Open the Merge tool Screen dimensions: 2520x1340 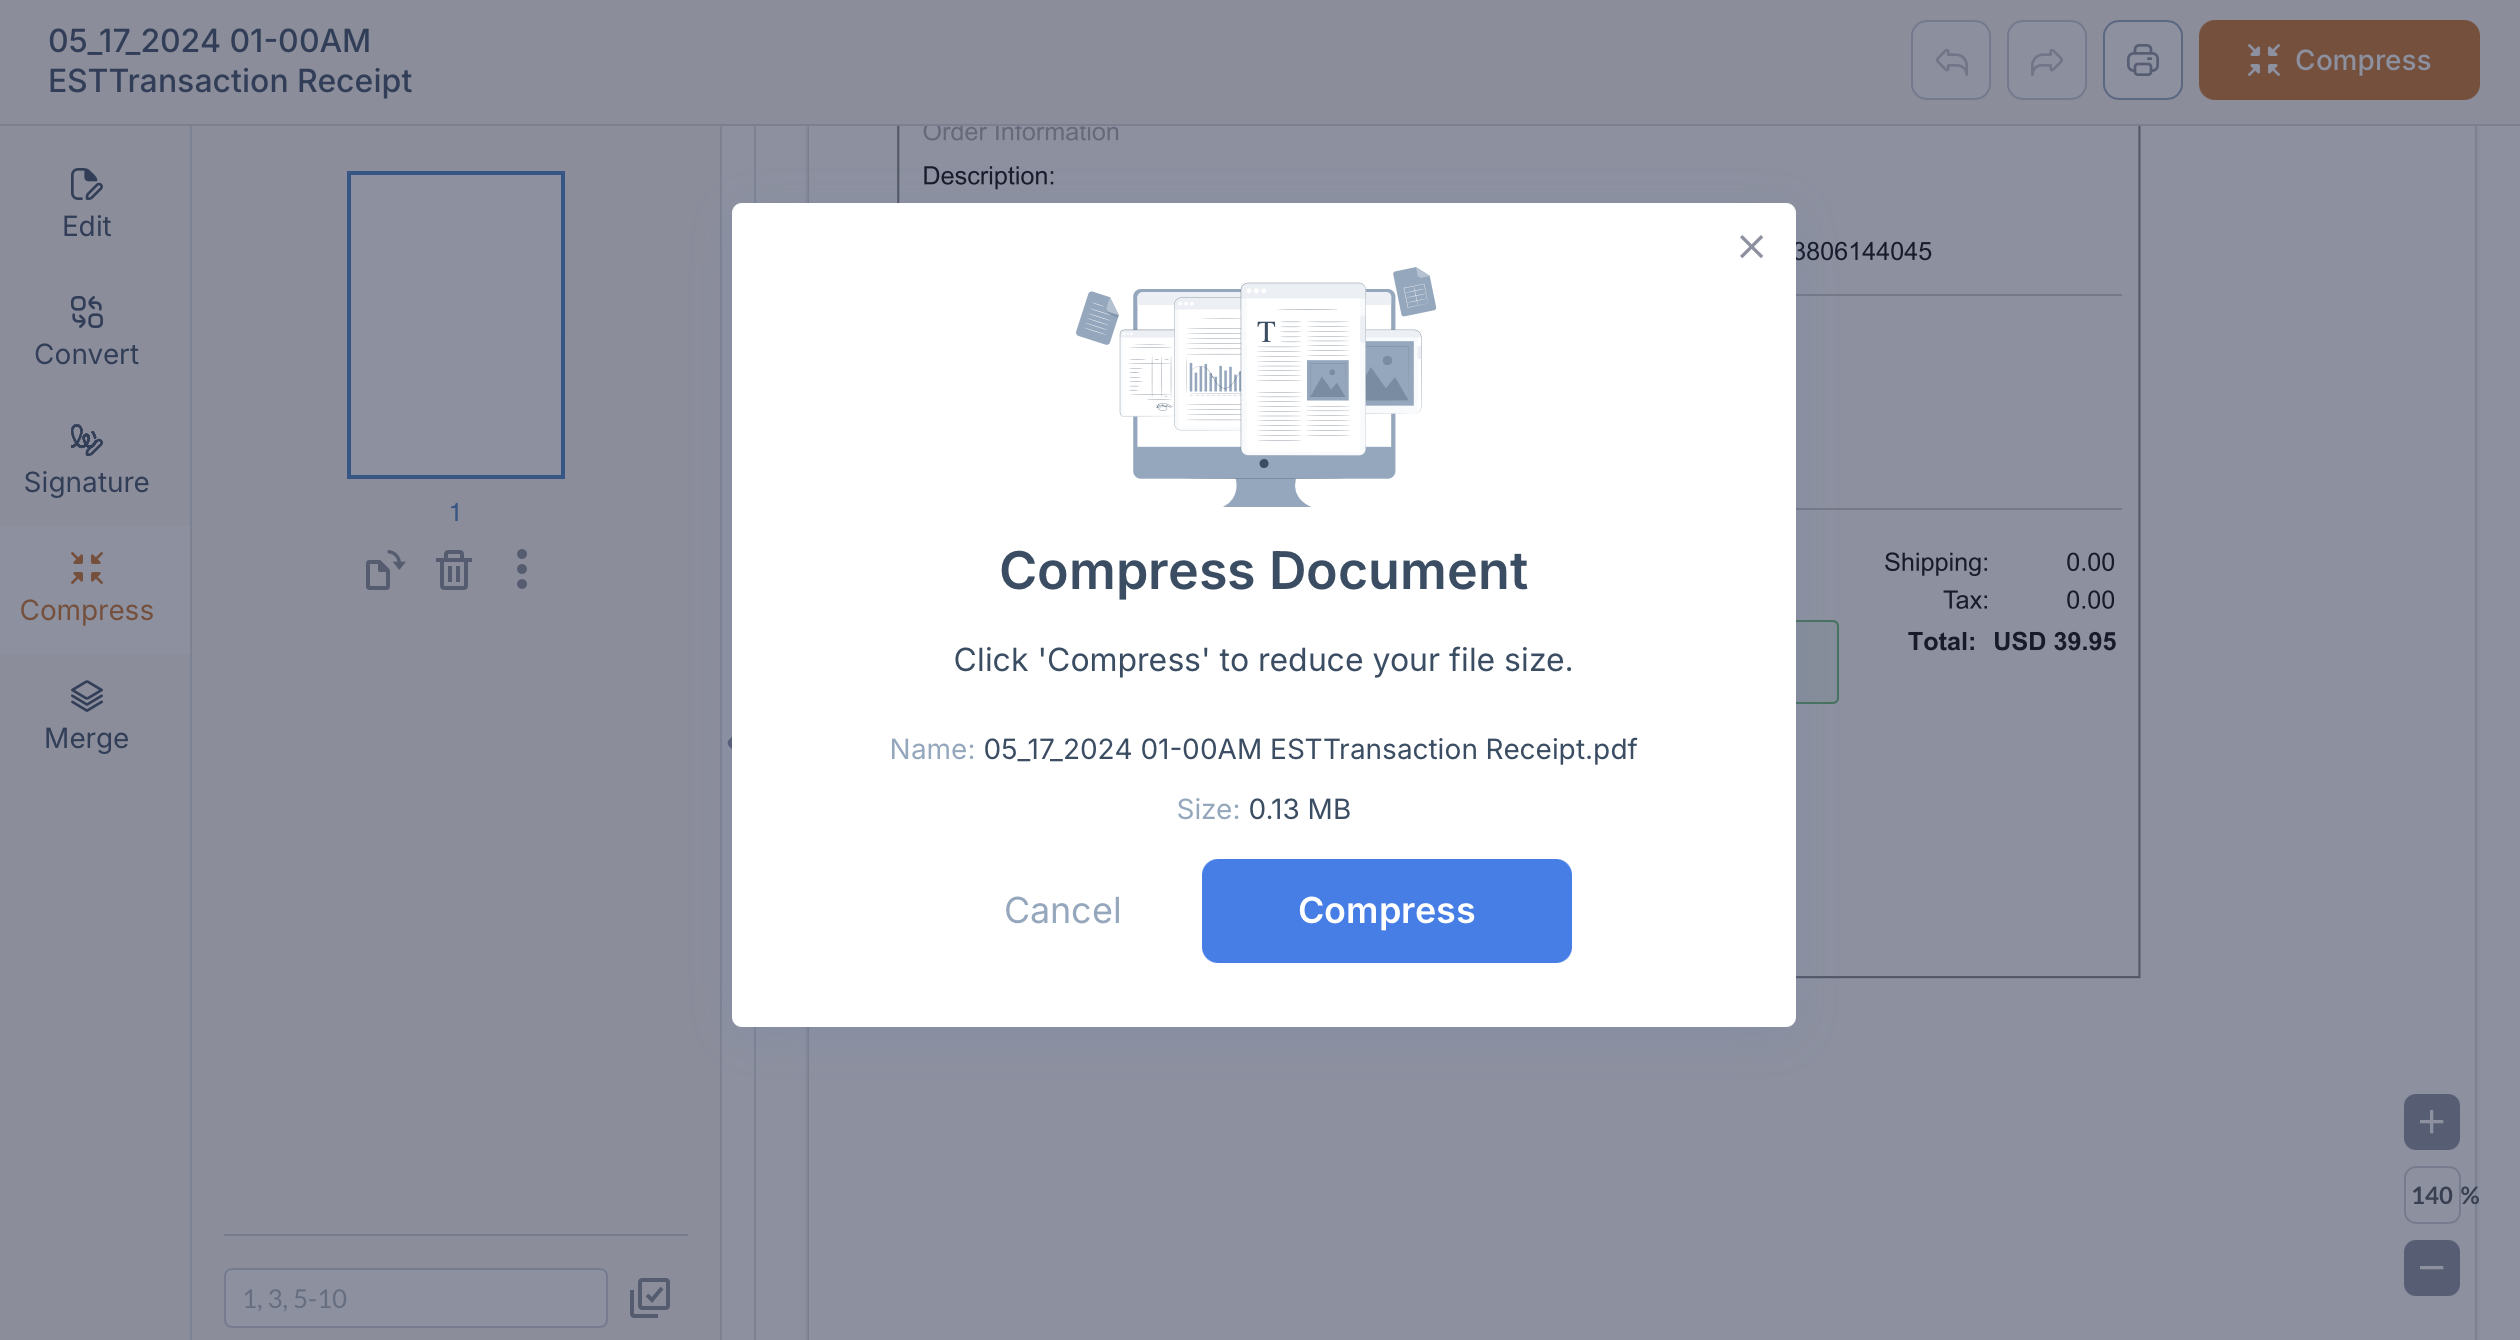87,716
